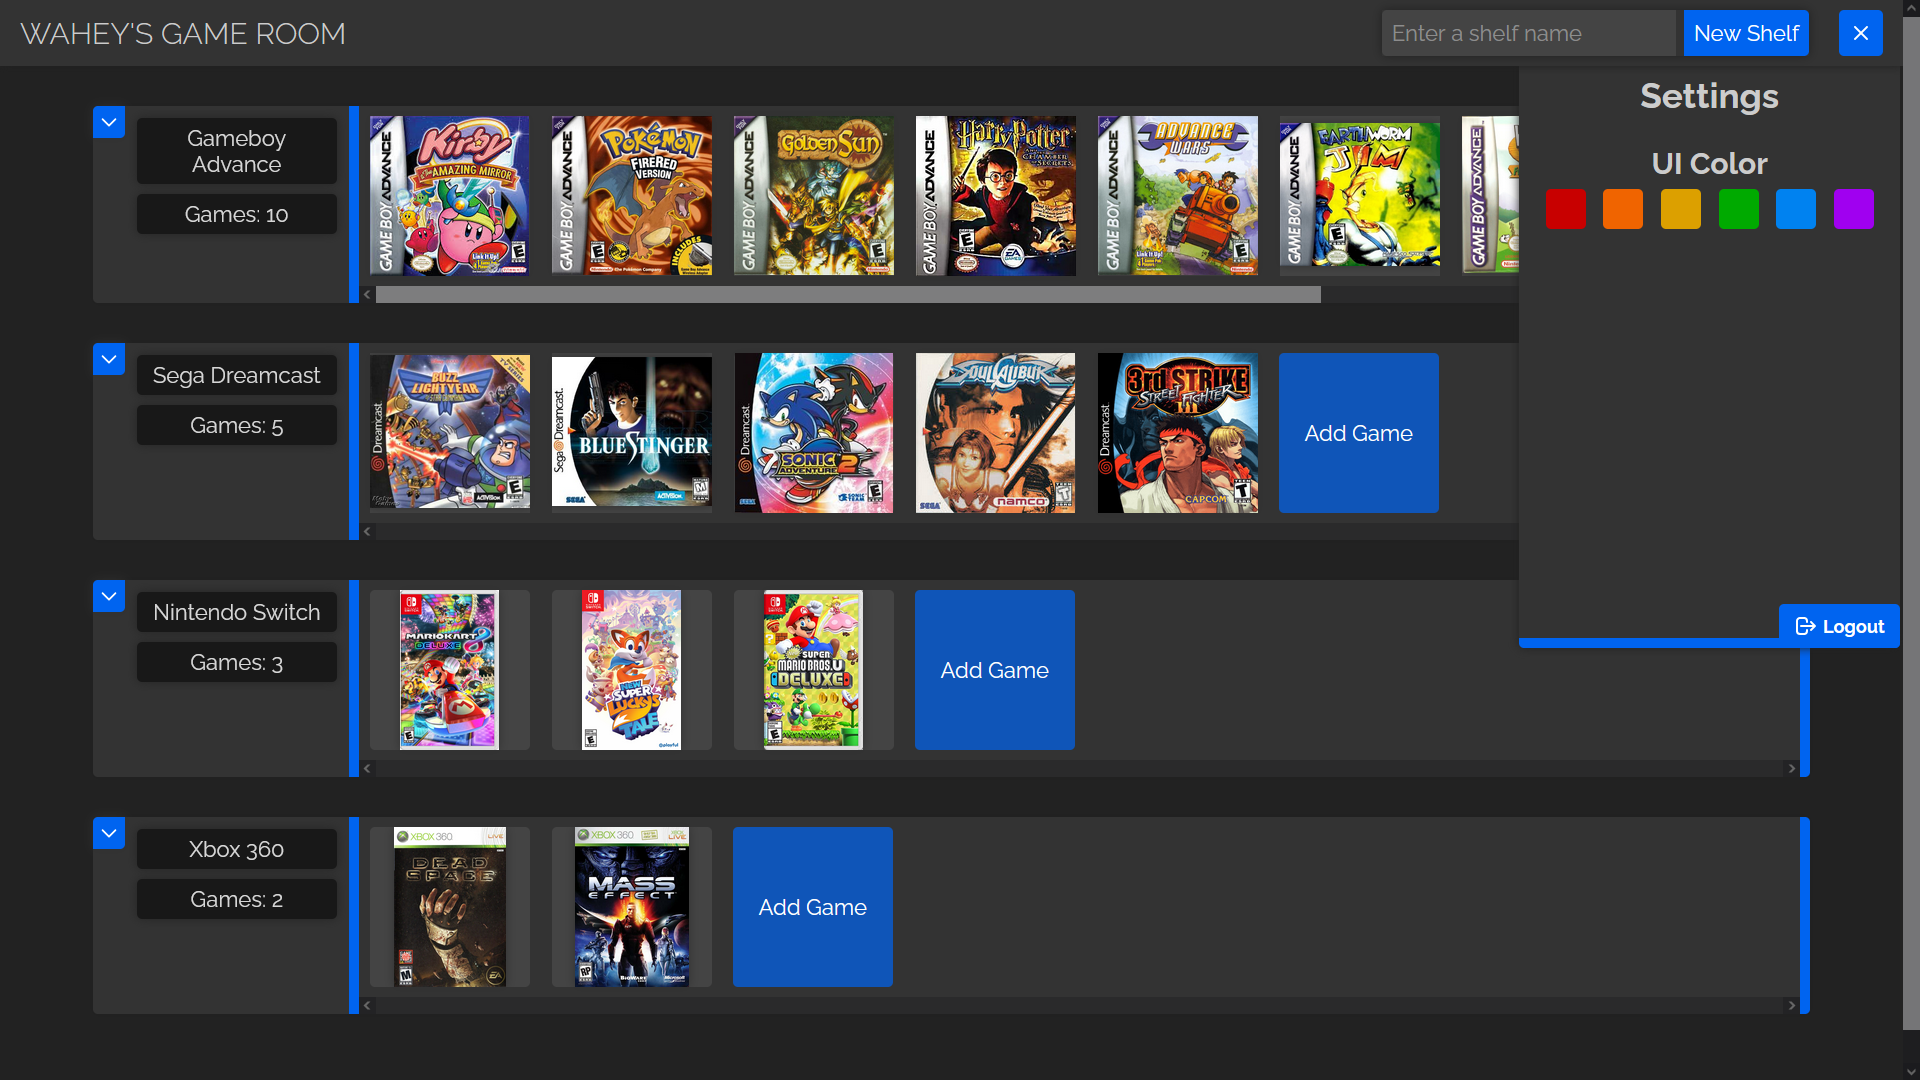The height and width of the screenshot is (1080, 1920).
Task: Click the 'Games: 2' count label
Action: coord(237,899)
